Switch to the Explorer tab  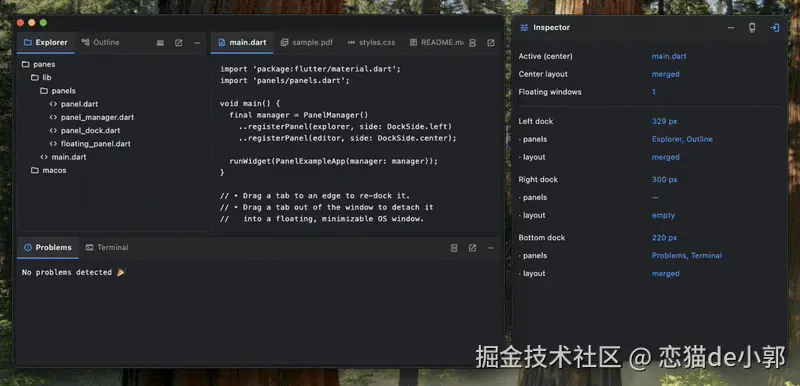tap(46, 43)
